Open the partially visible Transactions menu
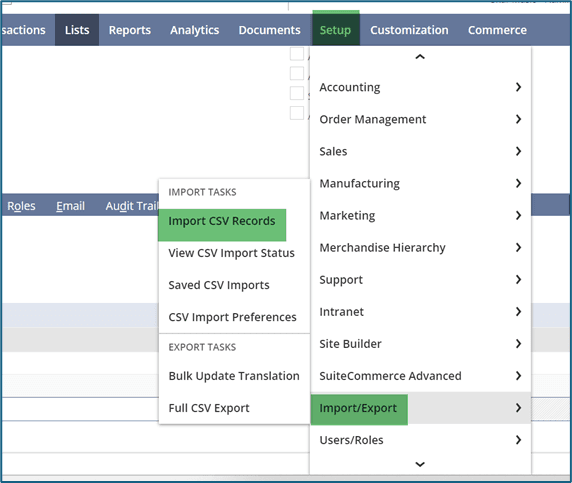 24,30
